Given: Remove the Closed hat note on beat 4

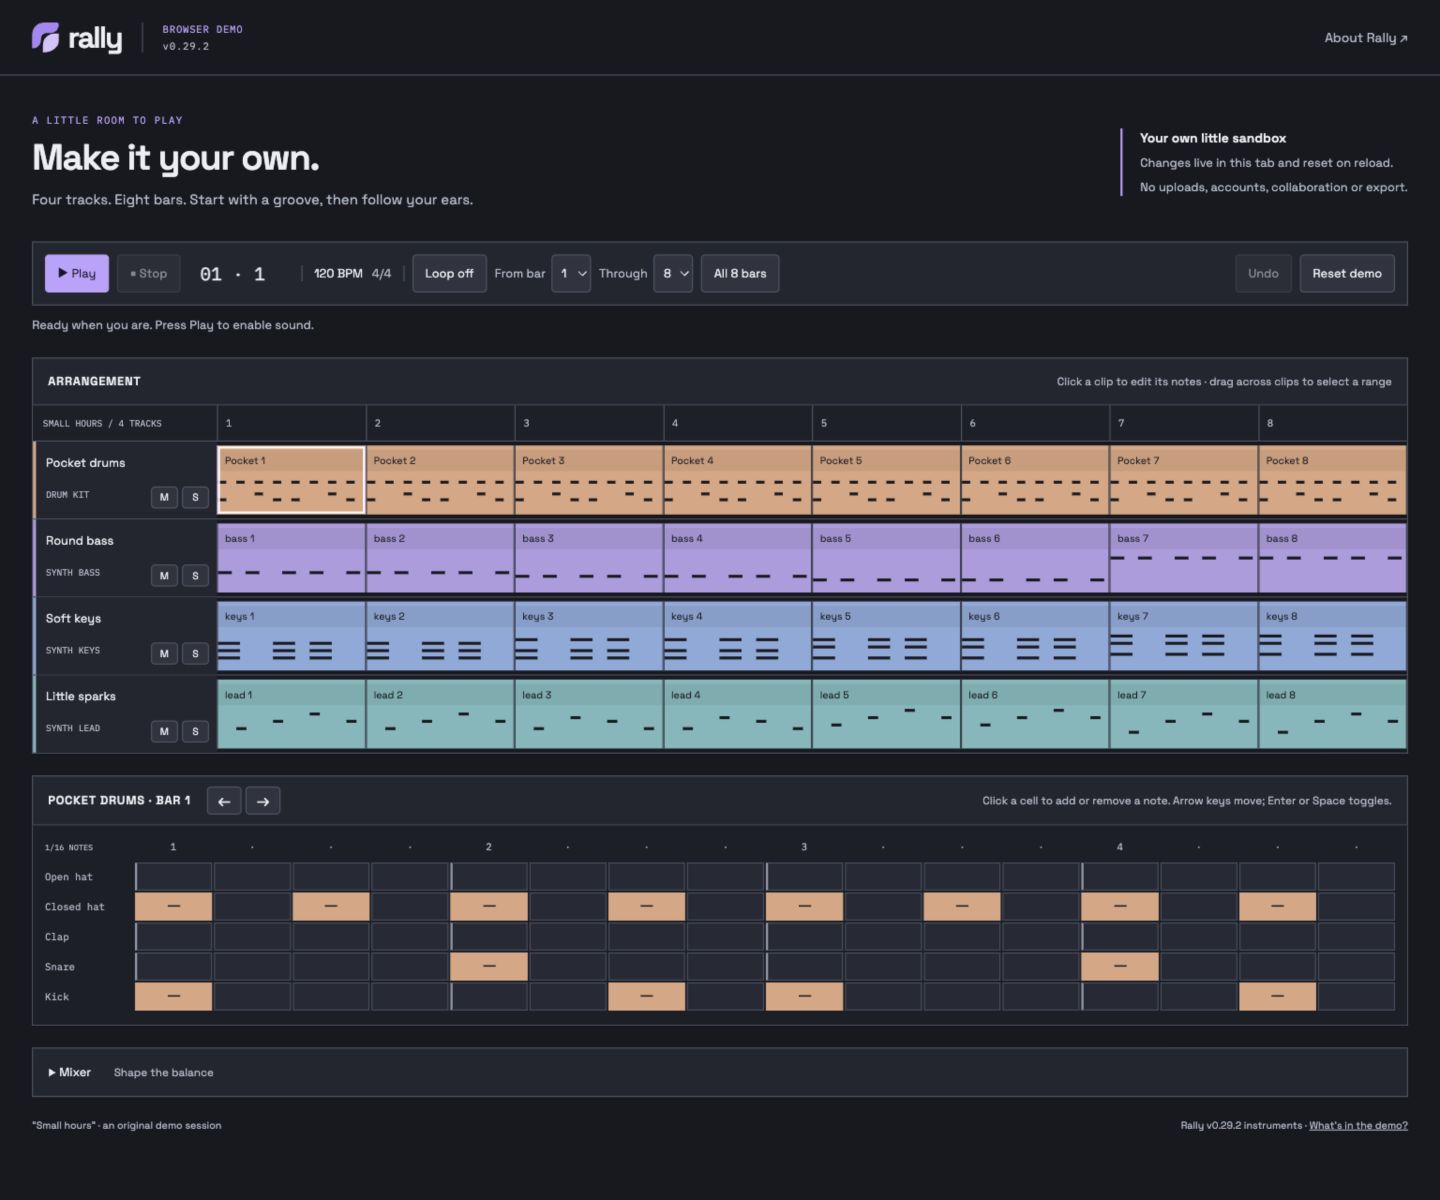Looking at the screenshot, I should (x=1120, y=907).
